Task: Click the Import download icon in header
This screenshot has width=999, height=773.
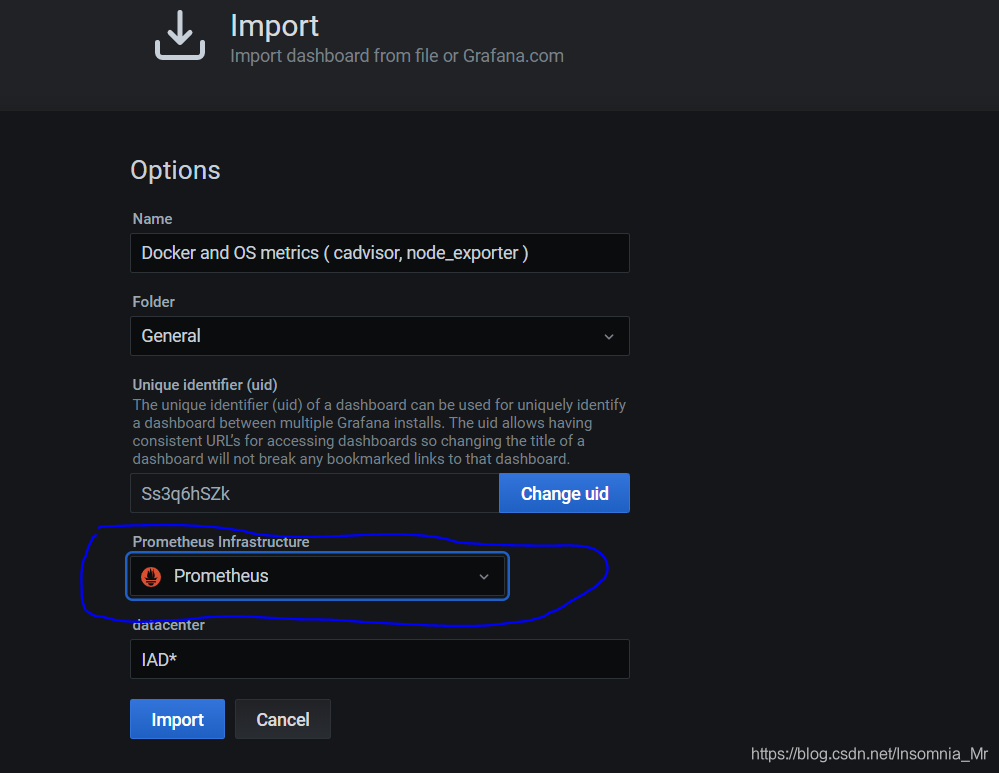Action: point(180,36)
